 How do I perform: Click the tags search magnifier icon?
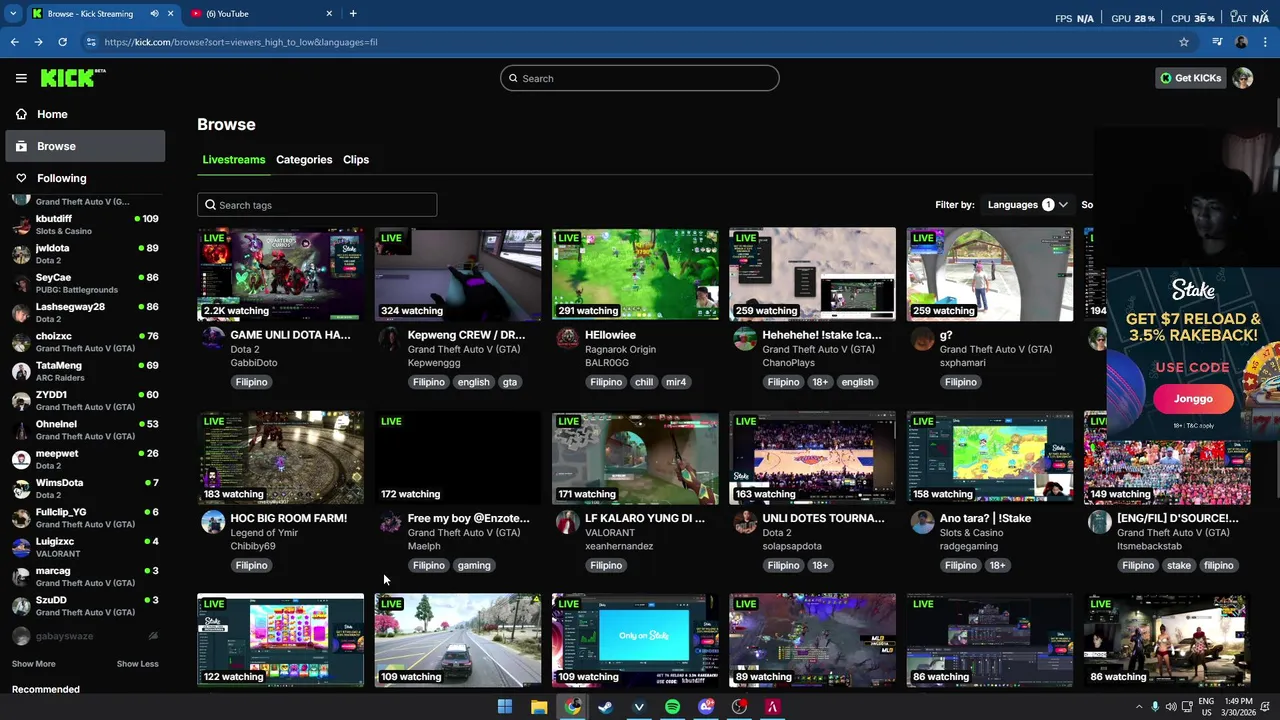(210, 205)
